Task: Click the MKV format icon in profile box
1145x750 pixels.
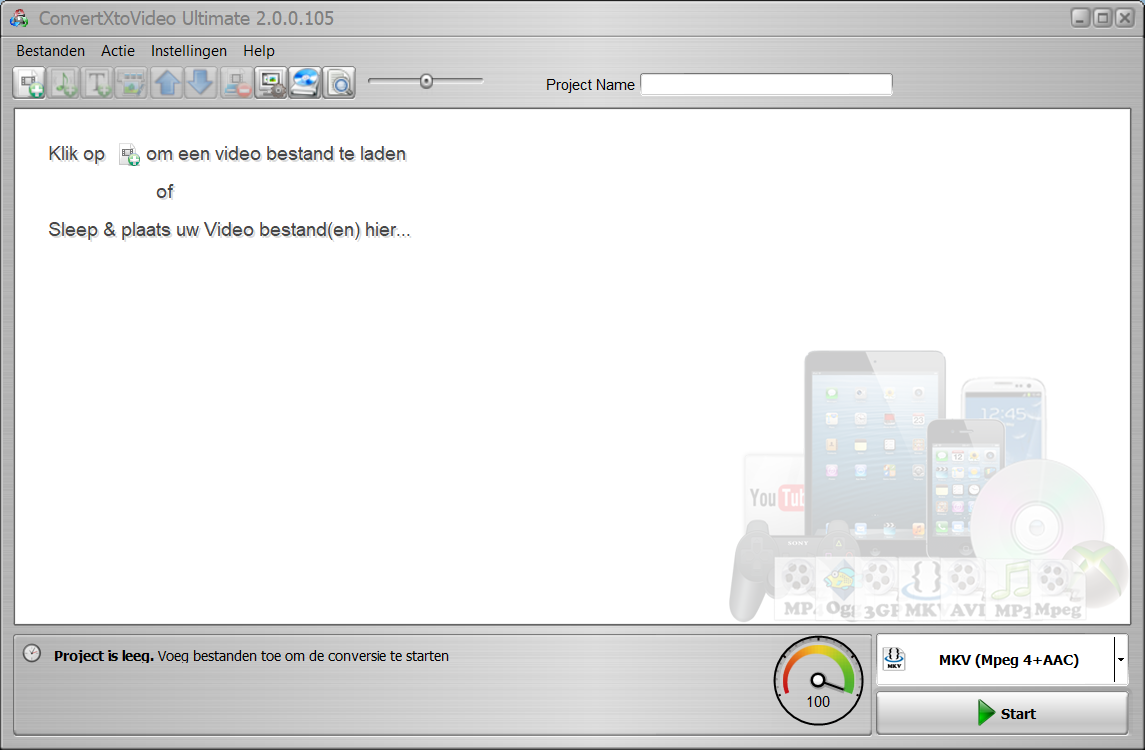Action: pos(894,659)
